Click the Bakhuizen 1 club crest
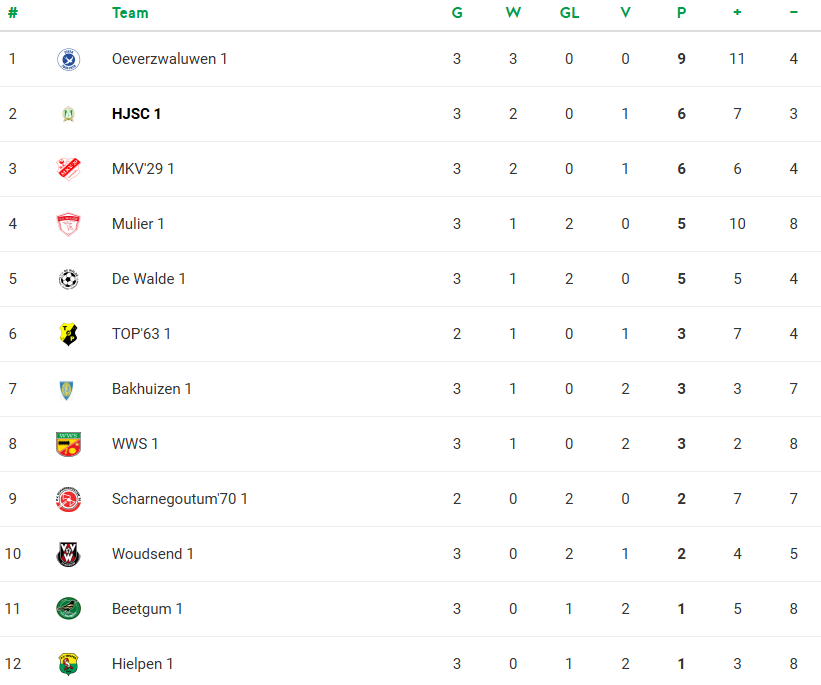Viewport: 821px width, 685px height. pos(68,389)
